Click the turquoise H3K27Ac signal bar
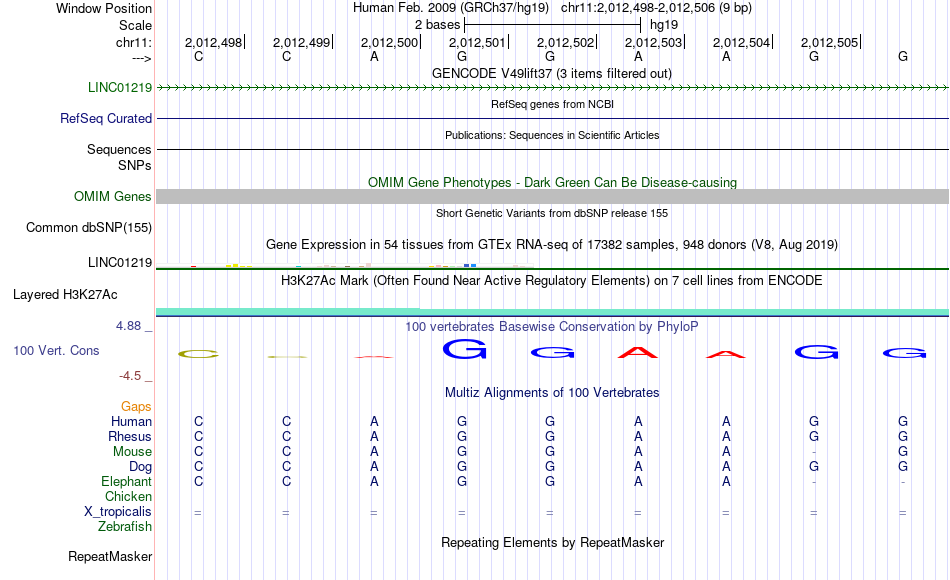 tap(552, 312)
